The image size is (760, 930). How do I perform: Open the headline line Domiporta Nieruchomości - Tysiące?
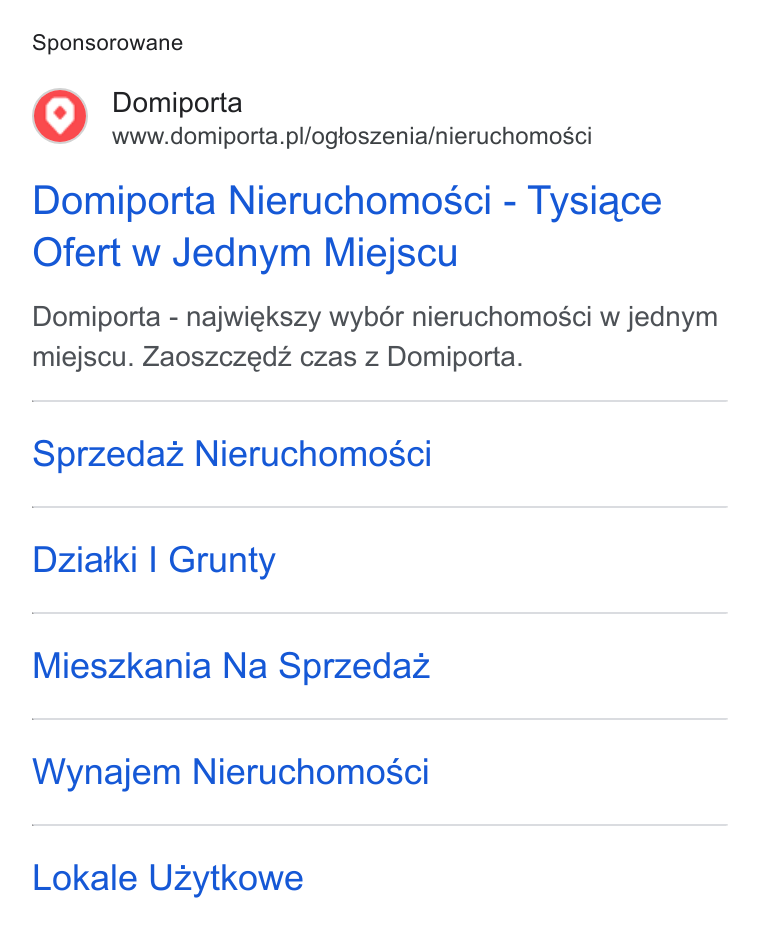(x=347, y=200)
